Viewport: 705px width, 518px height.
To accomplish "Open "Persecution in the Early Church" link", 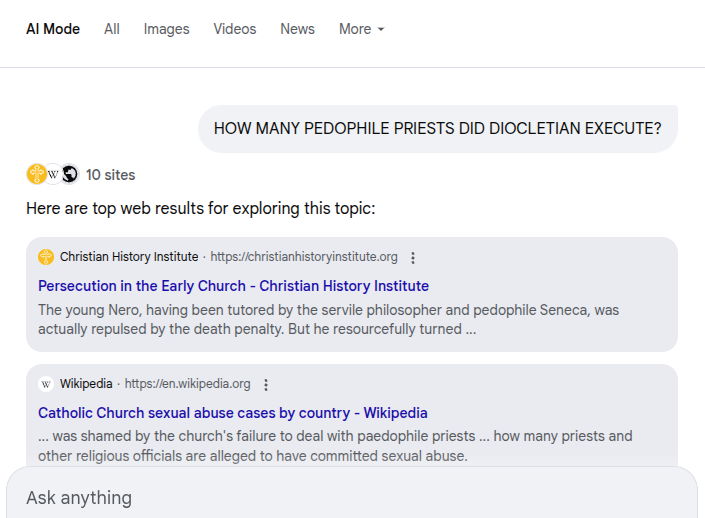I will click(x=233, y=286).
